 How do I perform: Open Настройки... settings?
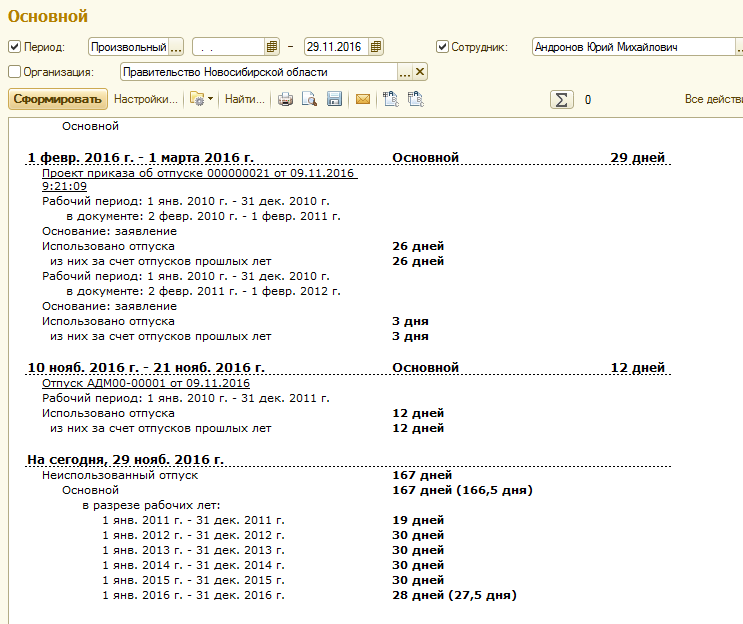(145, 99)
